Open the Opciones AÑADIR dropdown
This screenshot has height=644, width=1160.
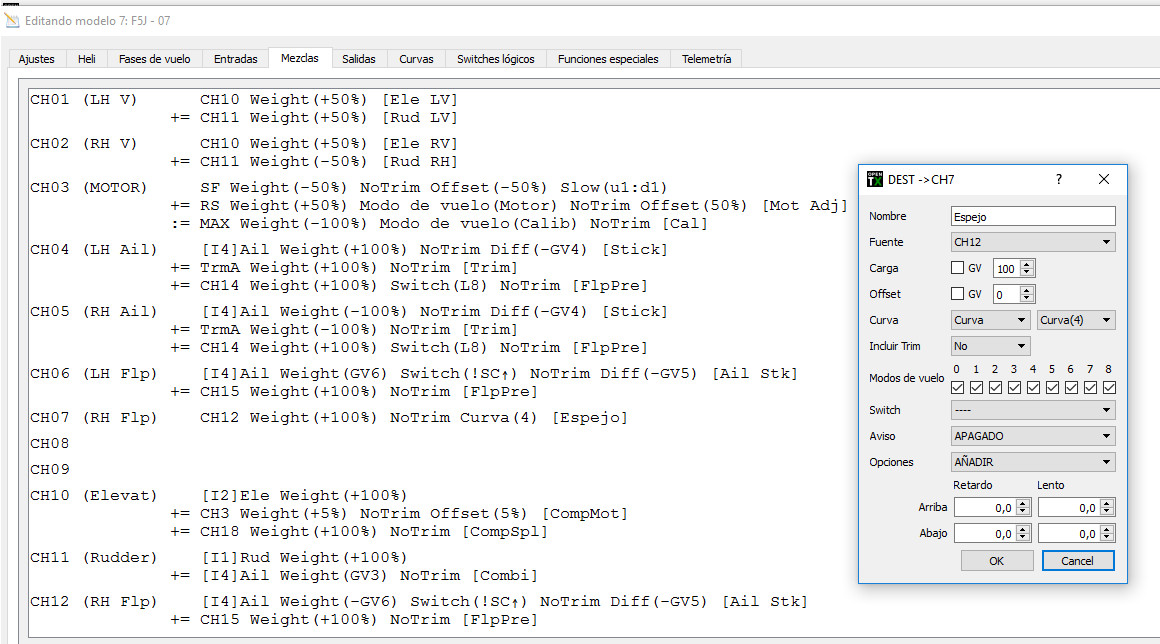(x=1033, y=462)
